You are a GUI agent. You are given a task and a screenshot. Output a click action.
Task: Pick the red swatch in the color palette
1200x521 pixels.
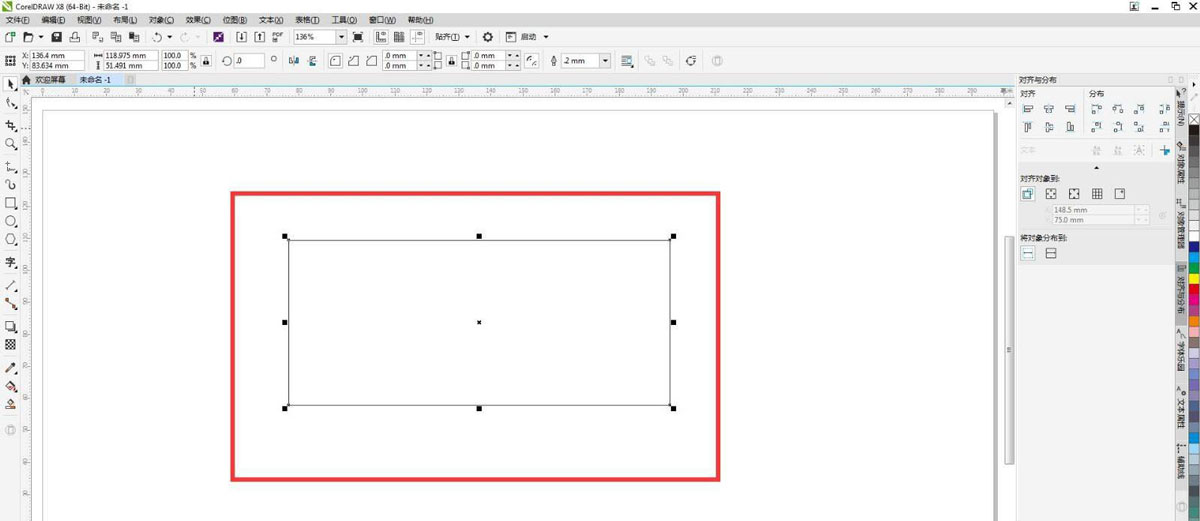click(x=1193, y=289)
